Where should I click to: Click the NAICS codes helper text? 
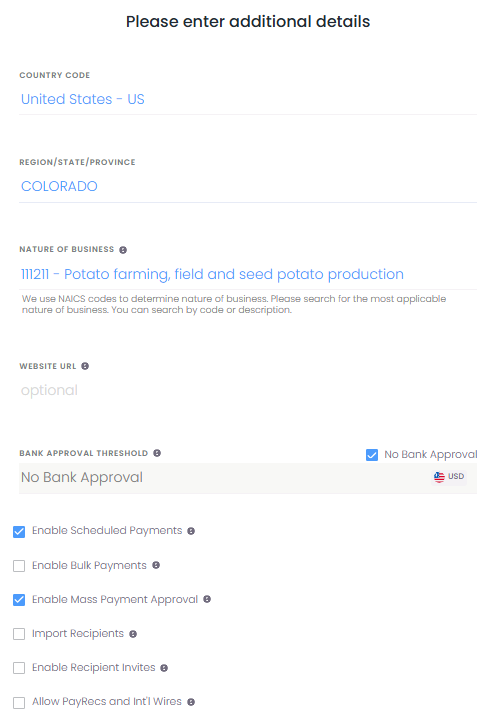click(234, 304)
